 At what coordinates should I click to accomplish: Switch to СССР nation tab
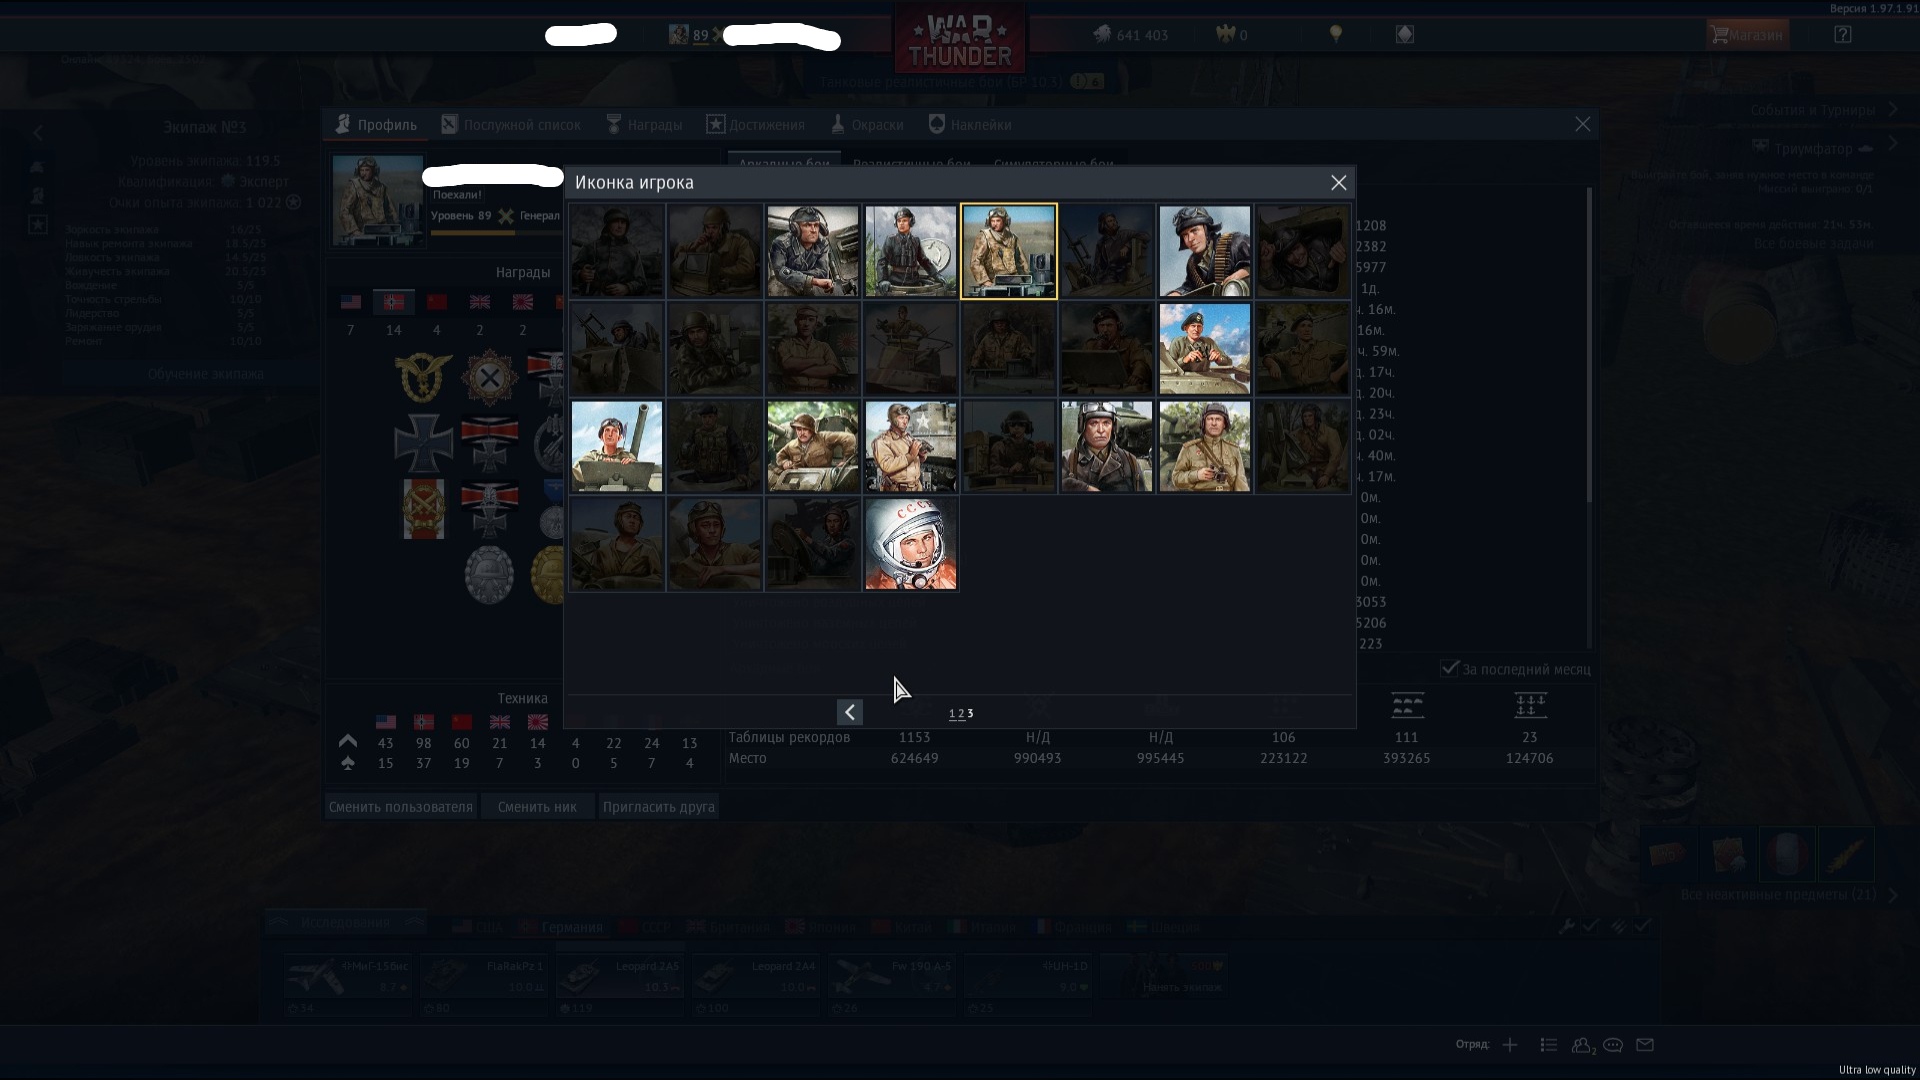coord(645,927)
